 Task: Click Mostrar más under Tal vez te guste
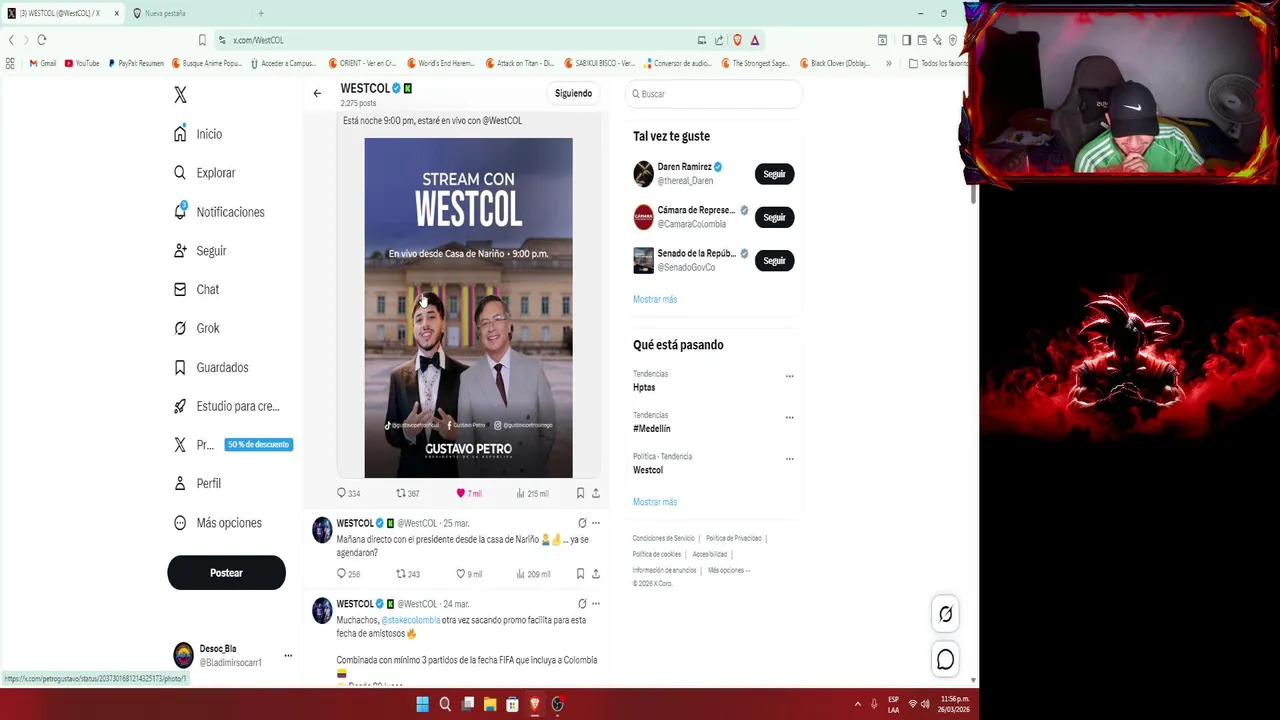[x=655, y=299]
